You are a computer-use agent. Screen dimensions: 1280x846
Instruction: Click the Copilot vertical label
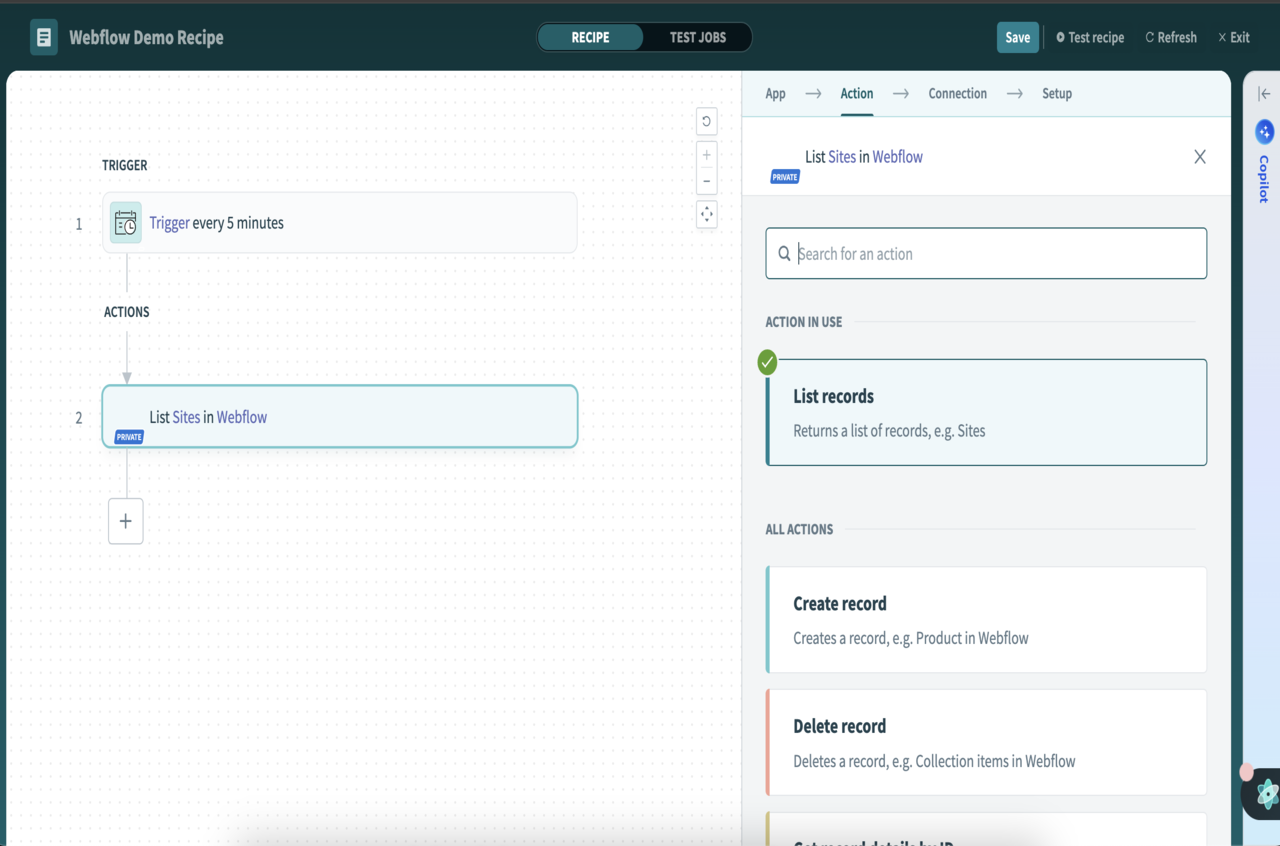1264,179
